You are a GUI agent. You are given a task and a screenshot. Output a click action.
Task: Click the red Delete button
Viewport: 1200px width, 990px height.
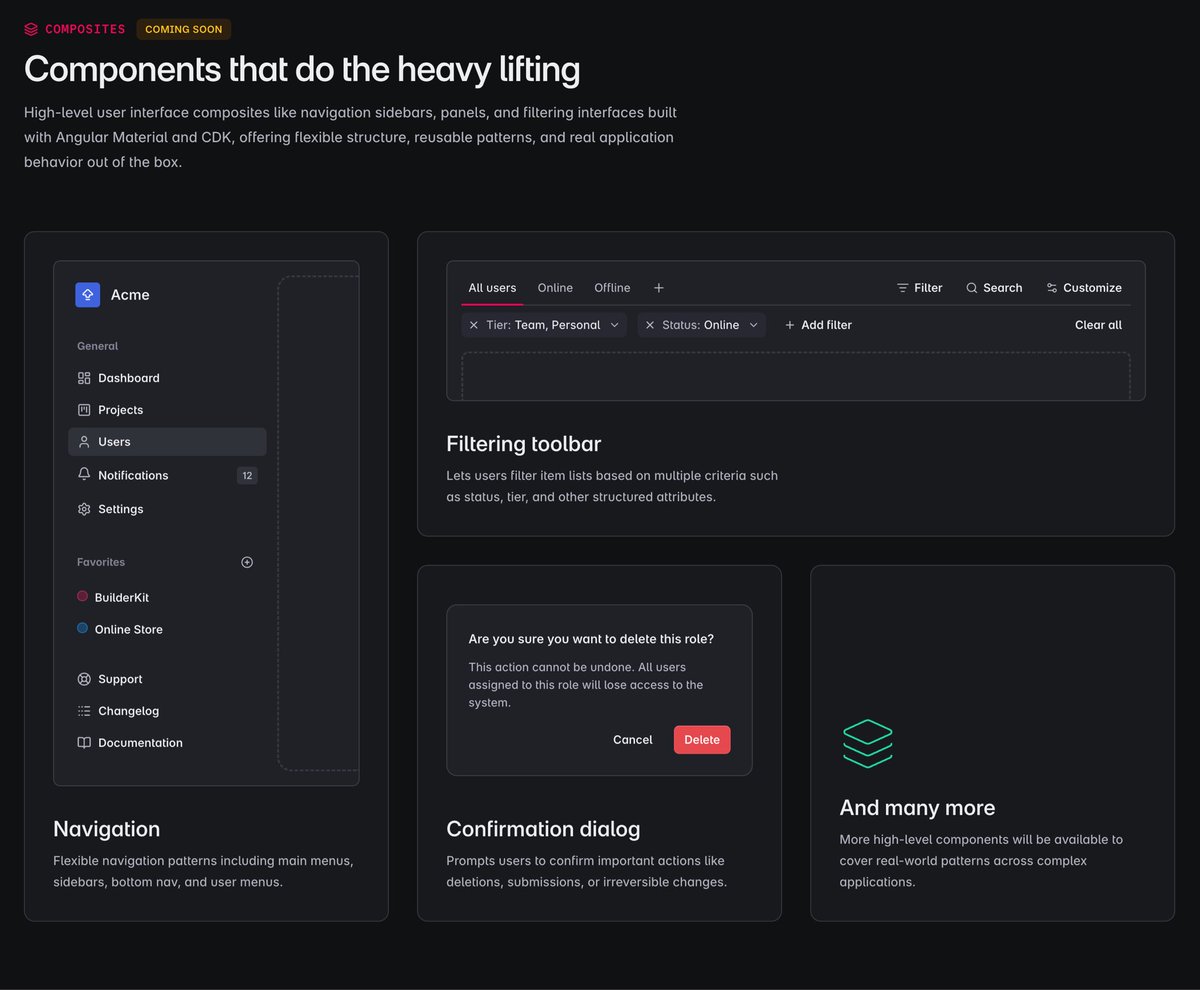coord(702,740)
